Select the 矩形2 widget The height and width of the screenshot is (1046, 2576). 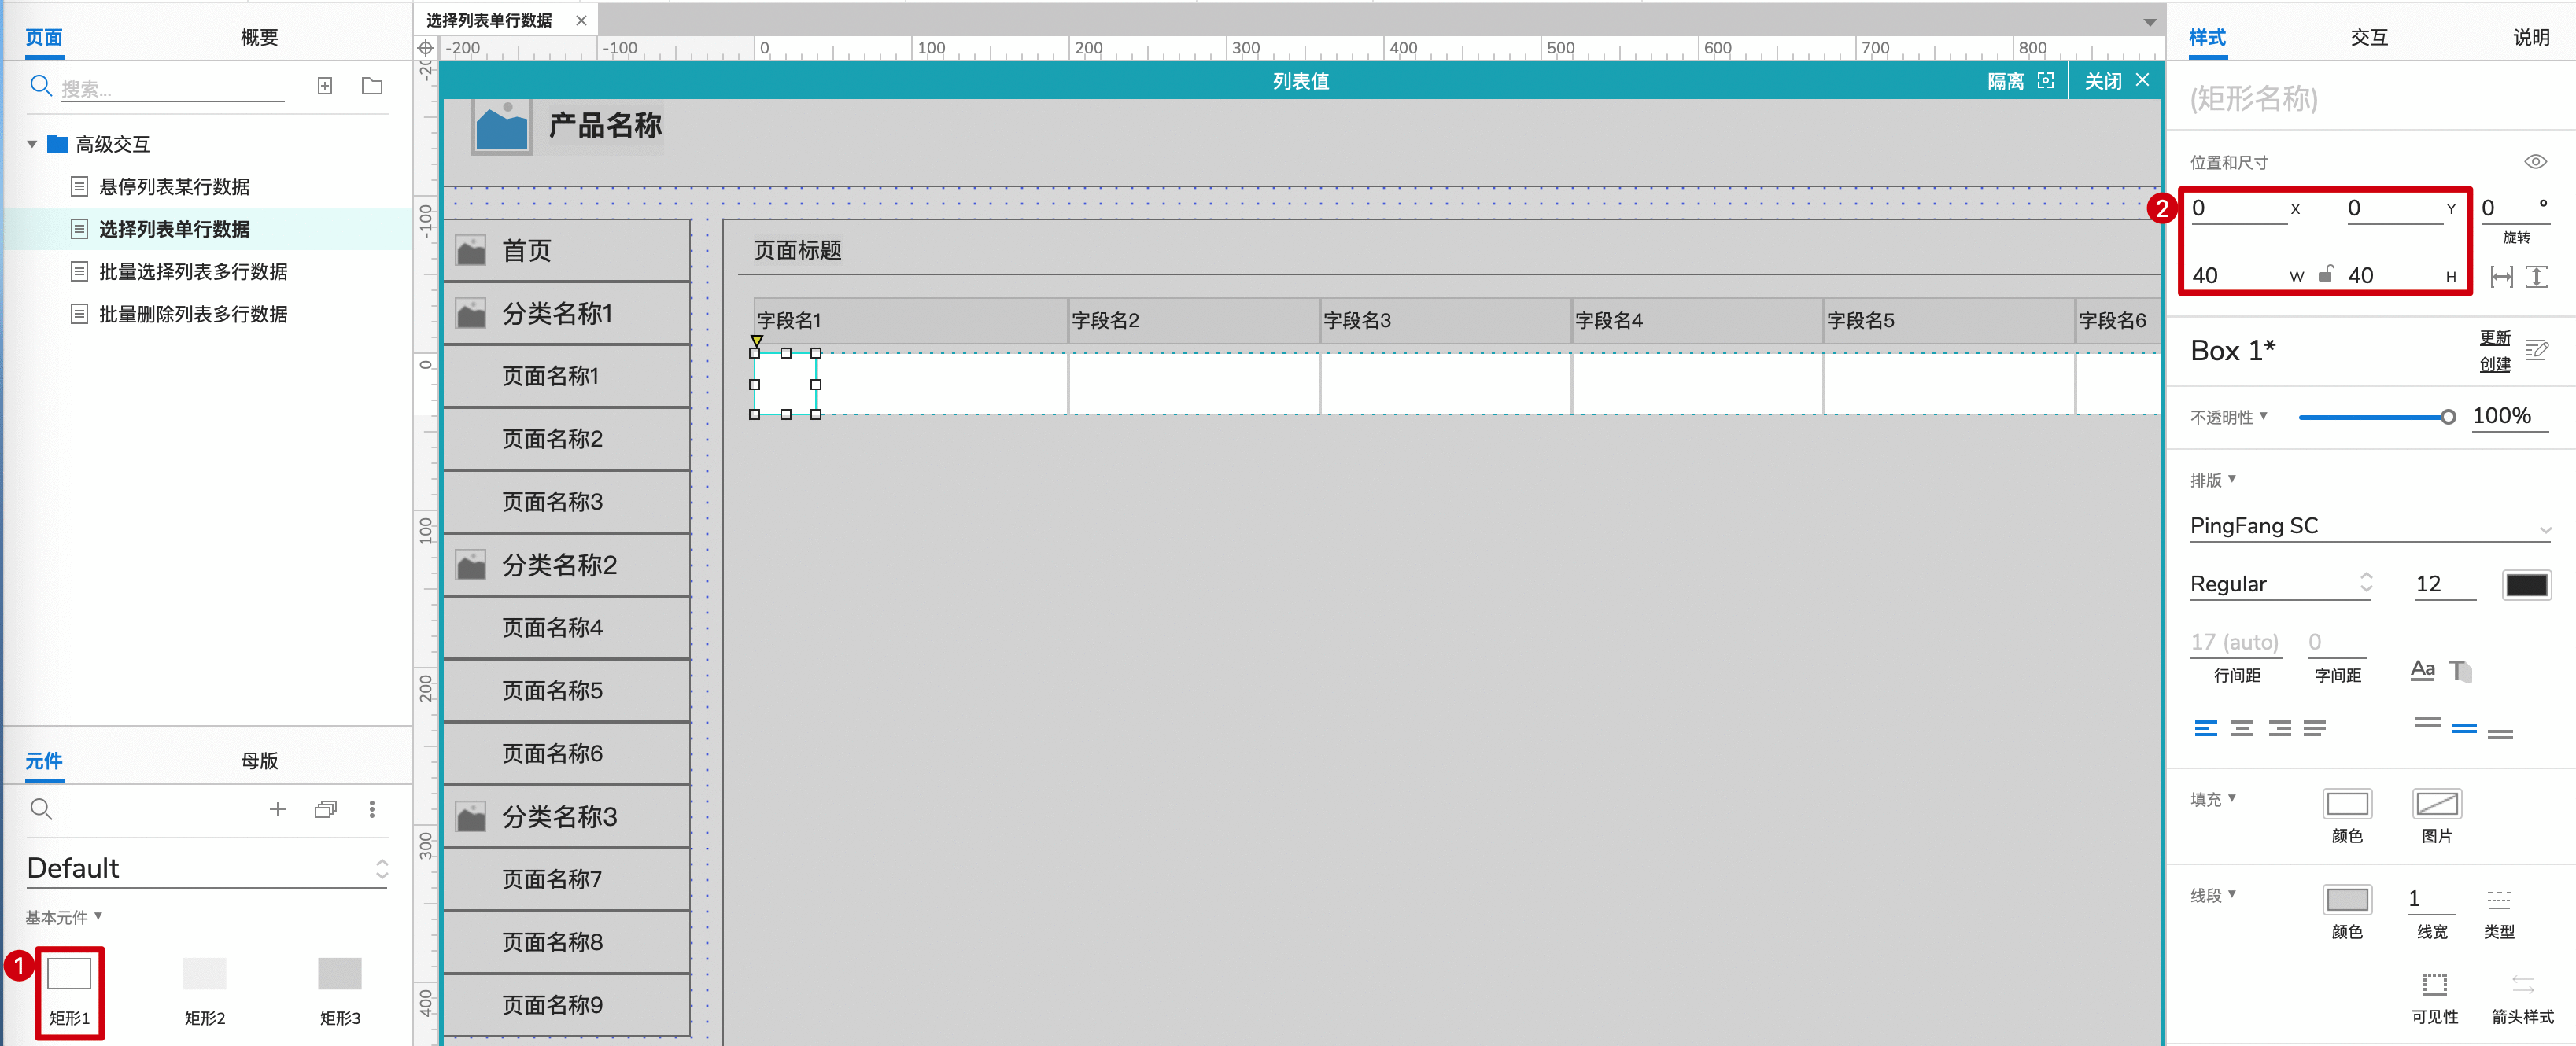tap(205, 992)
